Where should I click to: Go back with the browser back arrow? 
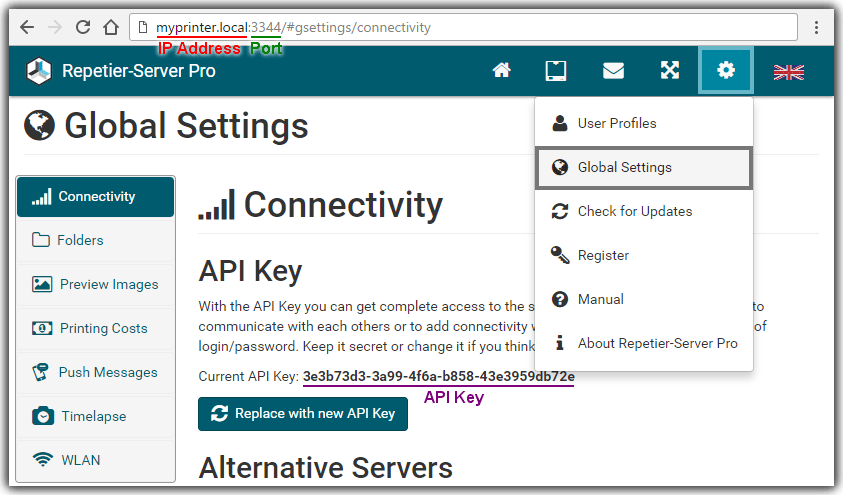27,27
